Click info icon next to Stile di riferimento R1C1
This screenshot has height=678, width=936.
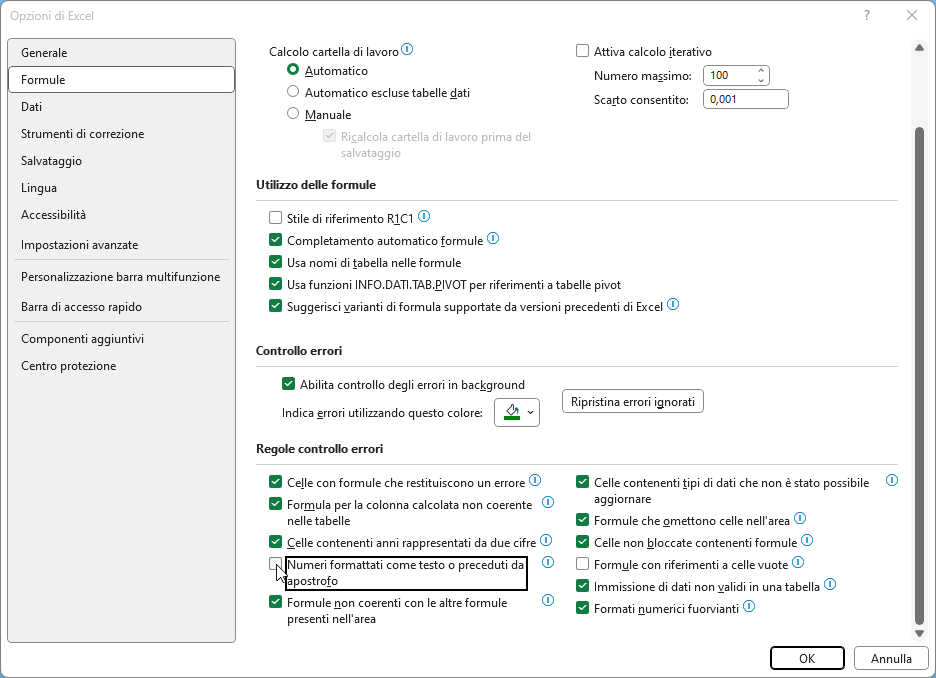[x=424, y=216]
